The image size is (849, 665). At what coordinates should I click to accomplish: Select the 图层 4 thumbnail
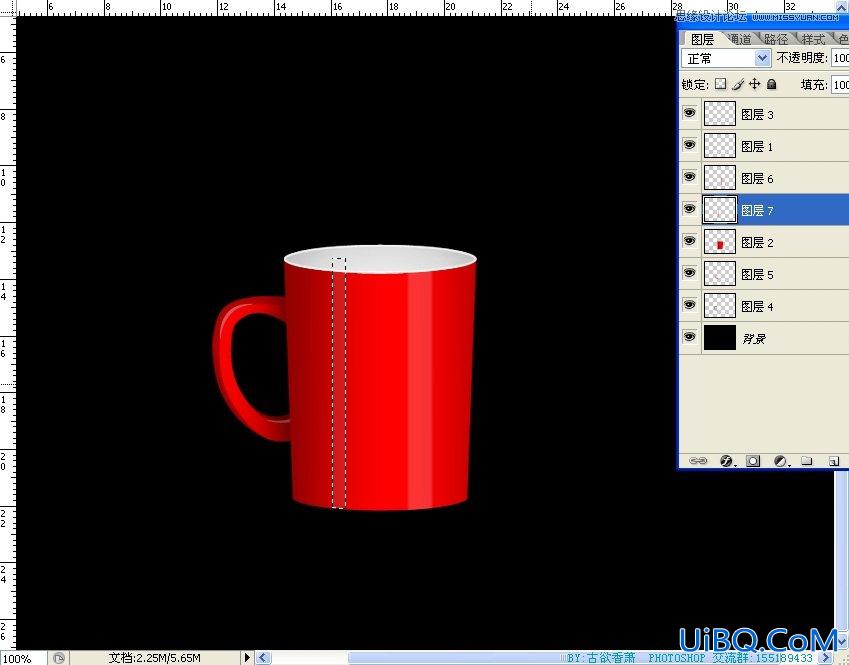pos(720,305)
